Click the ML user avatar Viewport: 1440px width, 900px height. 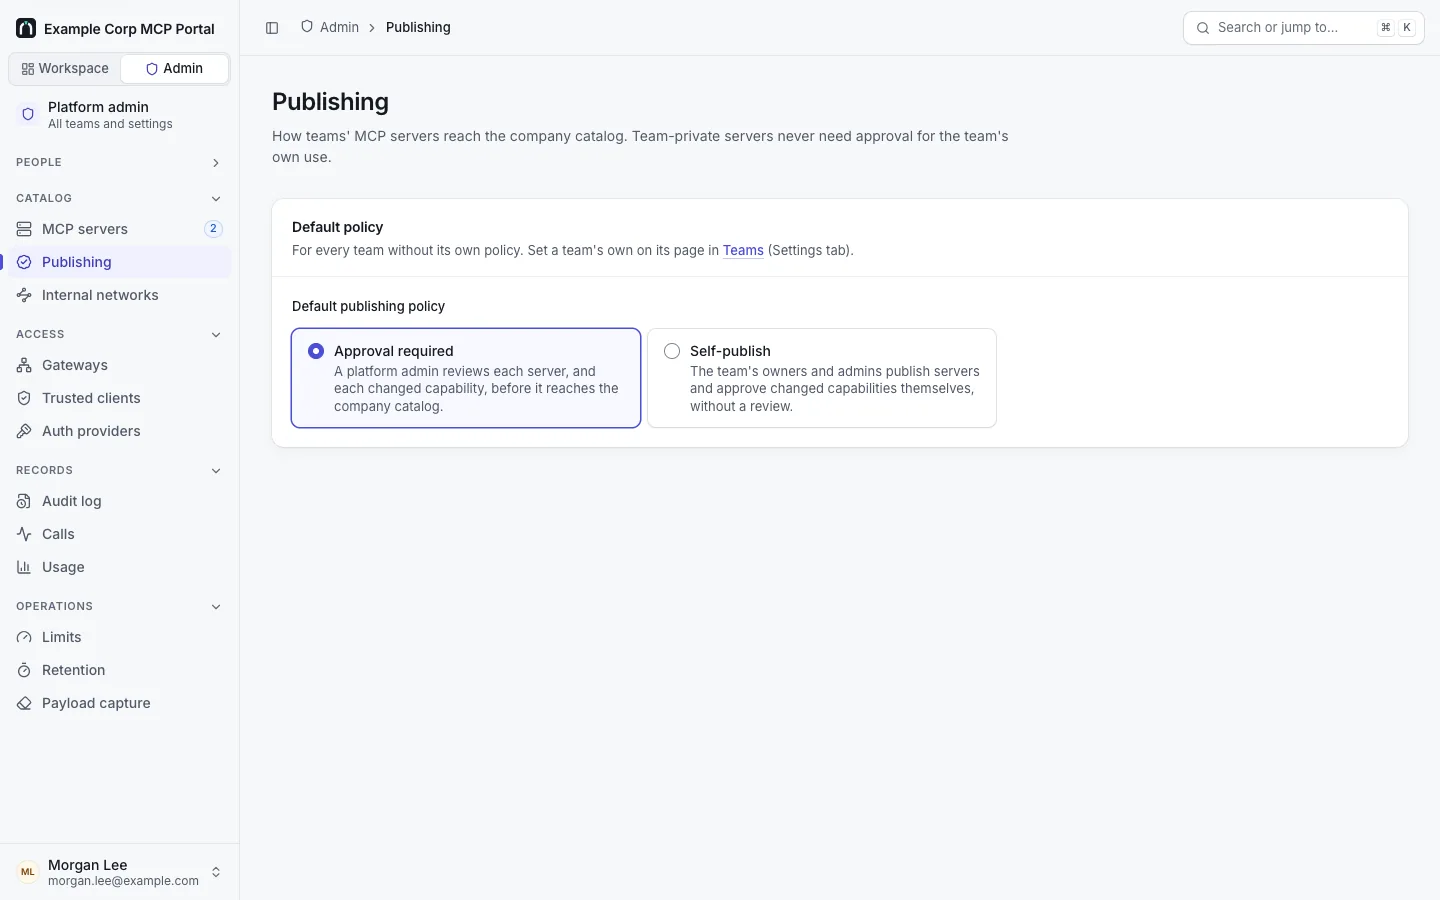coord(28,872)
